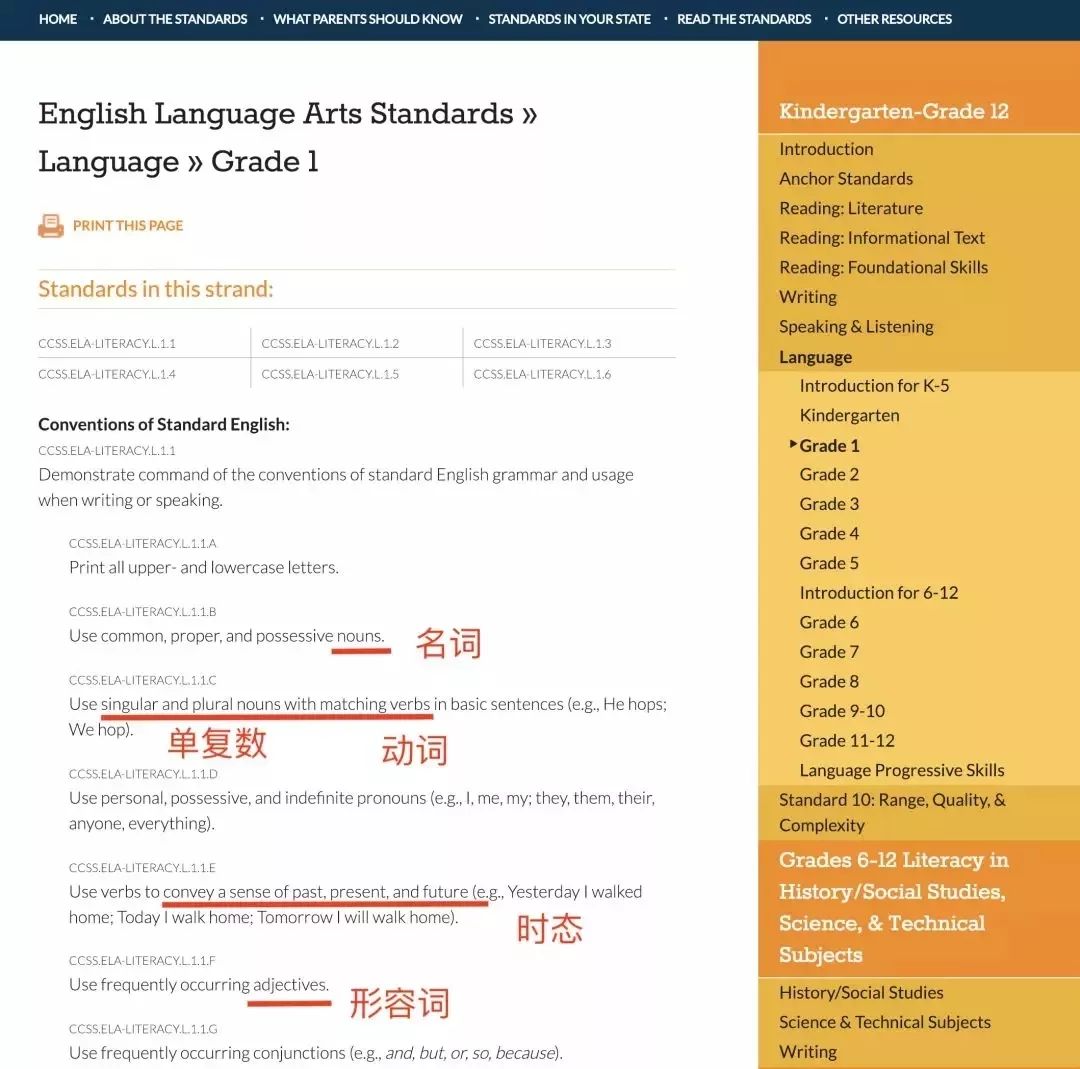Go to the Kindergarten language standards
The height and width of the screenshot is (1069, 1080).
pyautogui.click(x=849, y=415)
